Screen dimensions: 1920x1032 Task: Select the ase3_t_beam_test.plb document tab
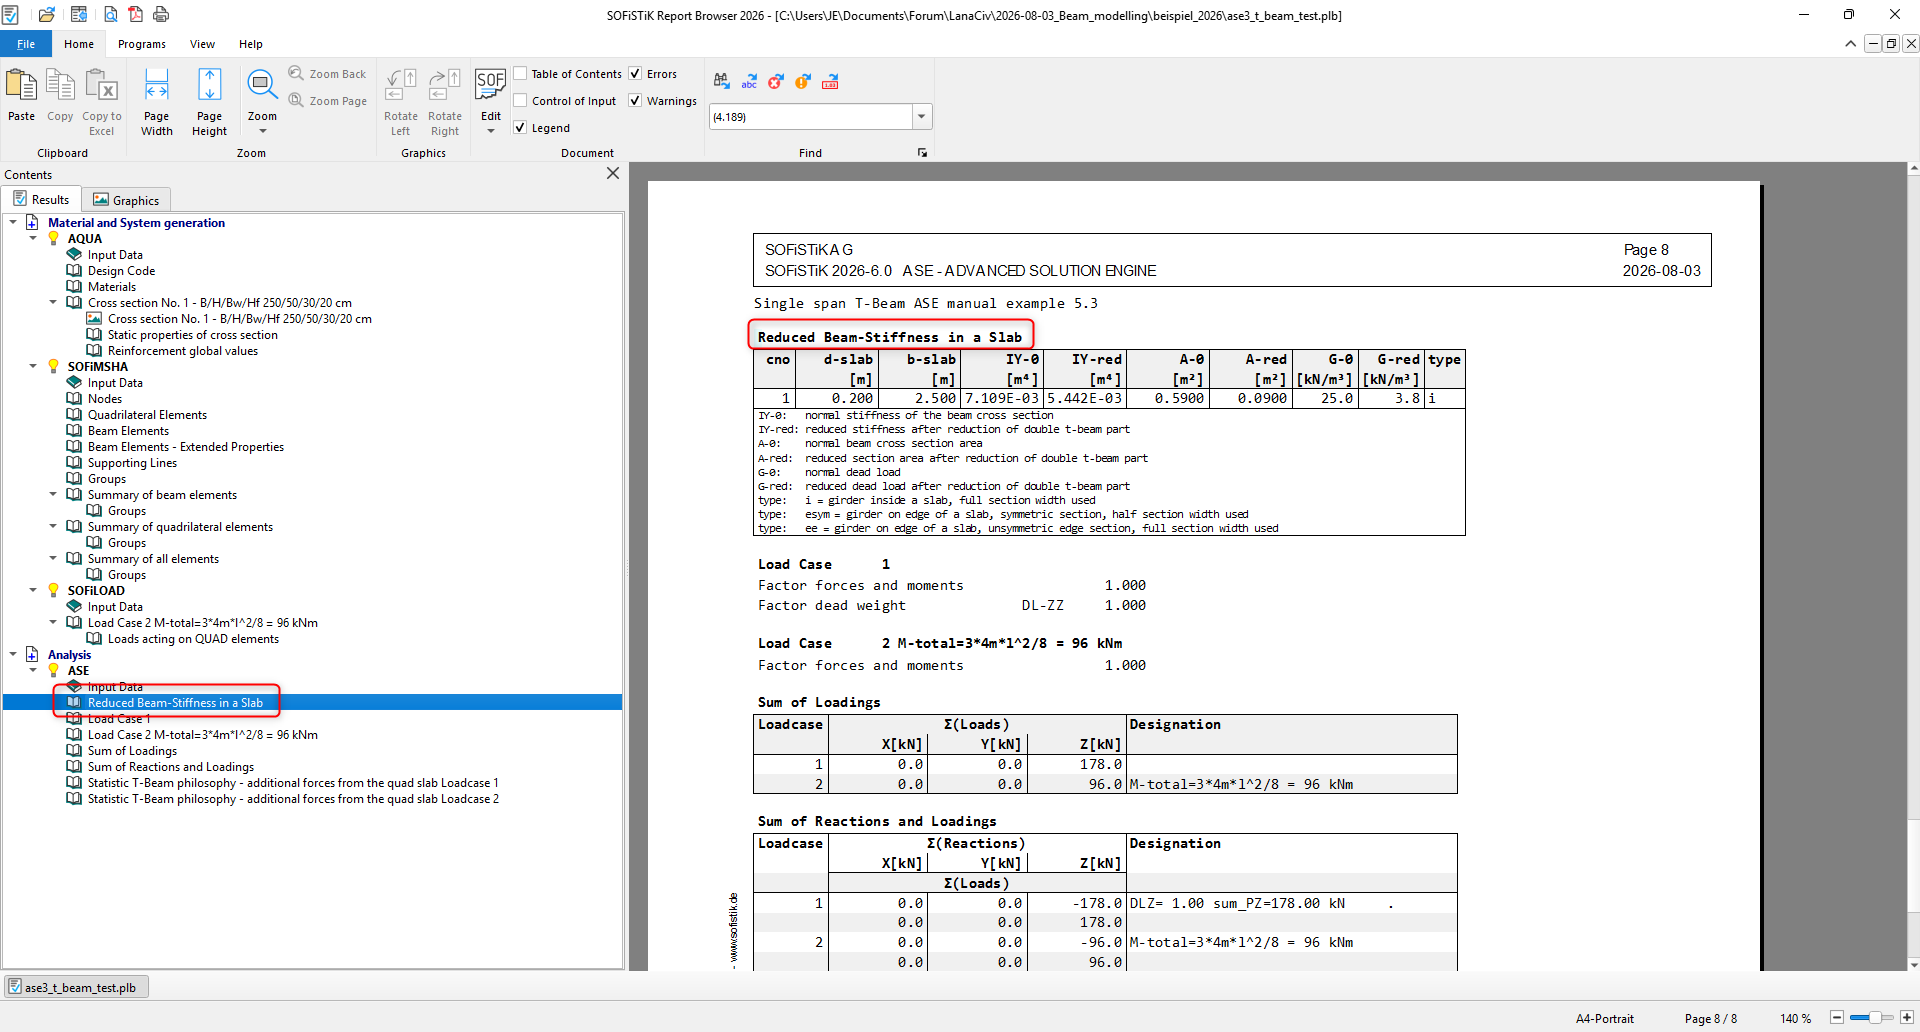pyautogui.click(x=77, y=988)
